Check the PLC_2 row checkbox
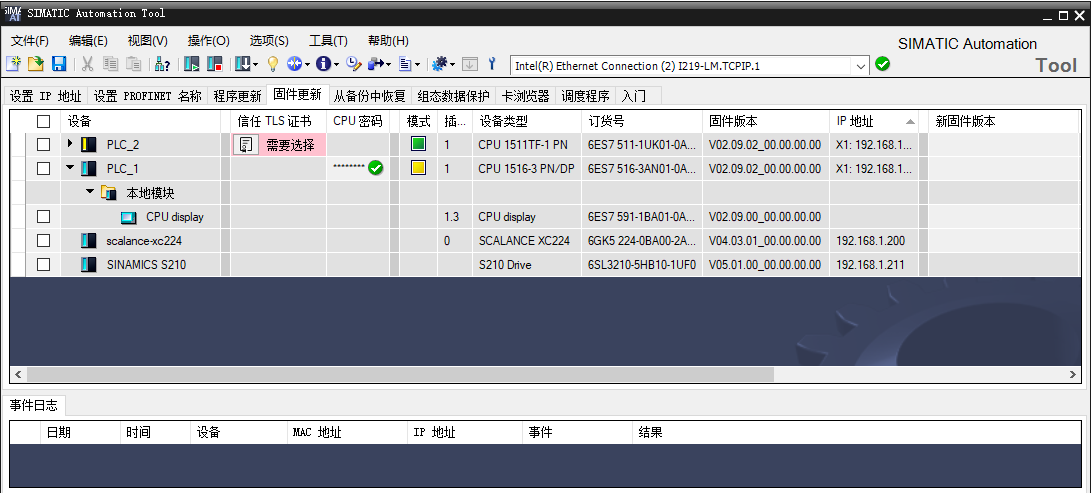The height and width of the screenshot is (493, 1091). coord(44,144)
